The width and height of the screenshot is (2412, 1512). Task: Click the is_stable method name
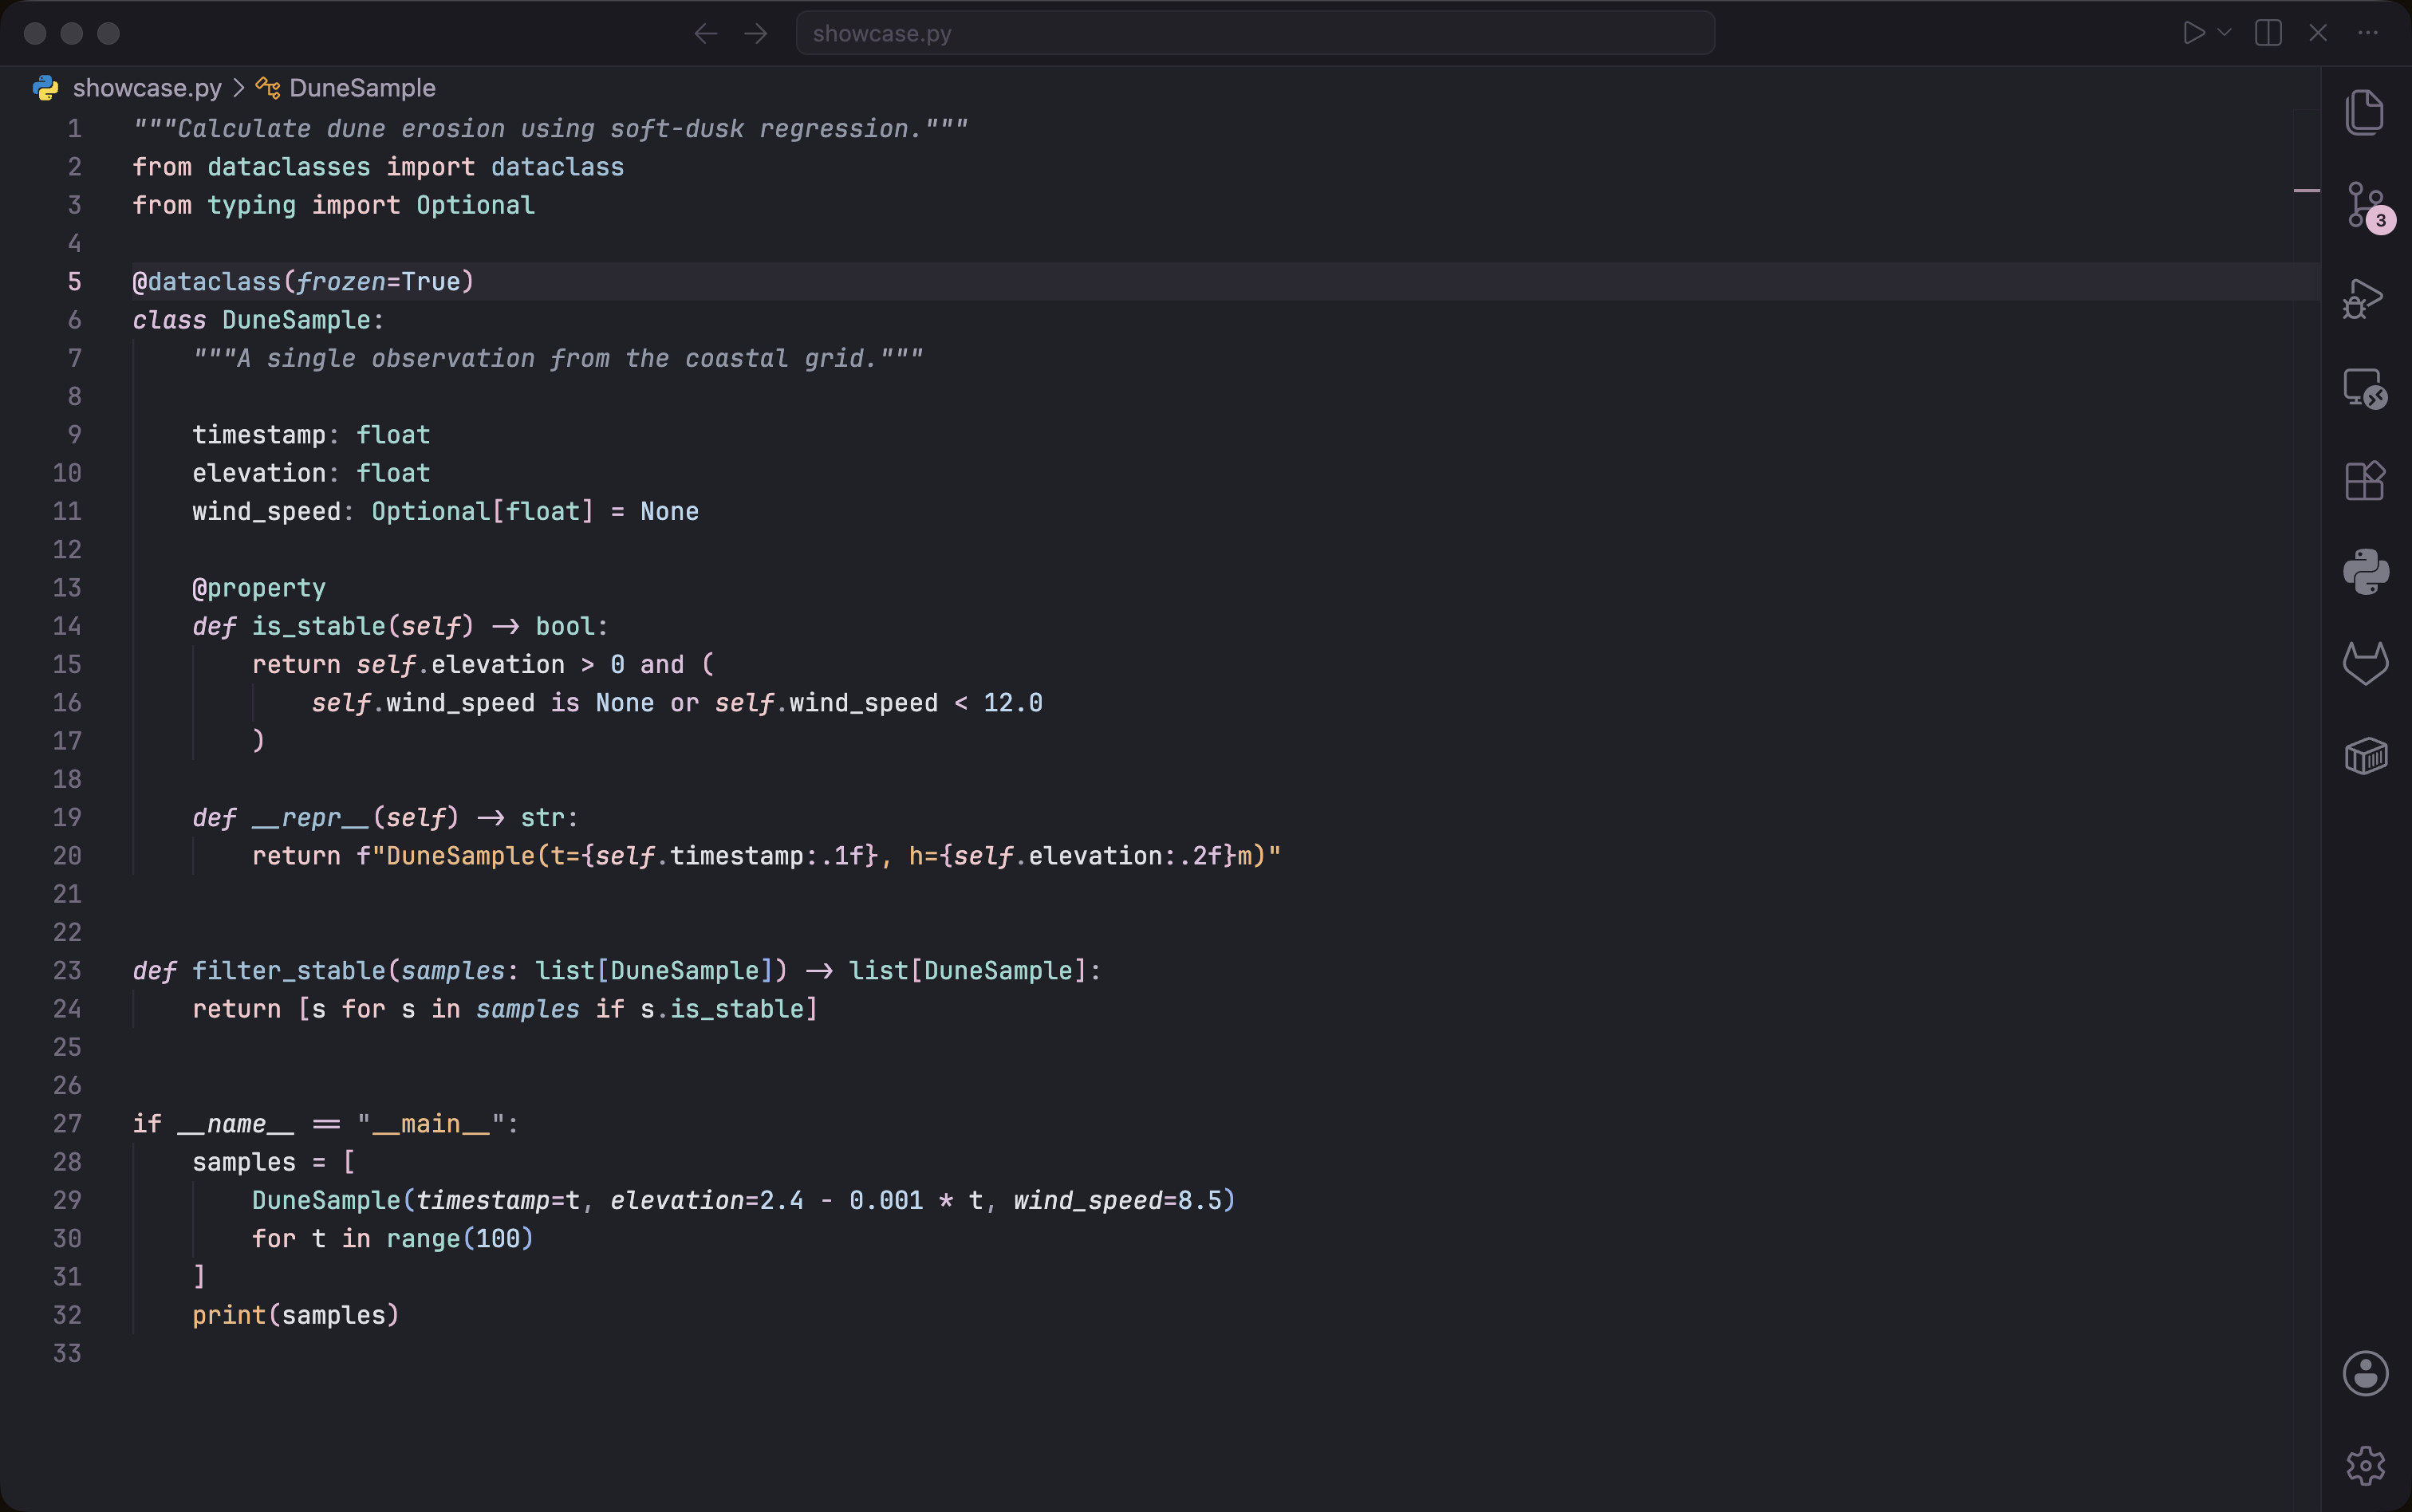coord(319,627)
